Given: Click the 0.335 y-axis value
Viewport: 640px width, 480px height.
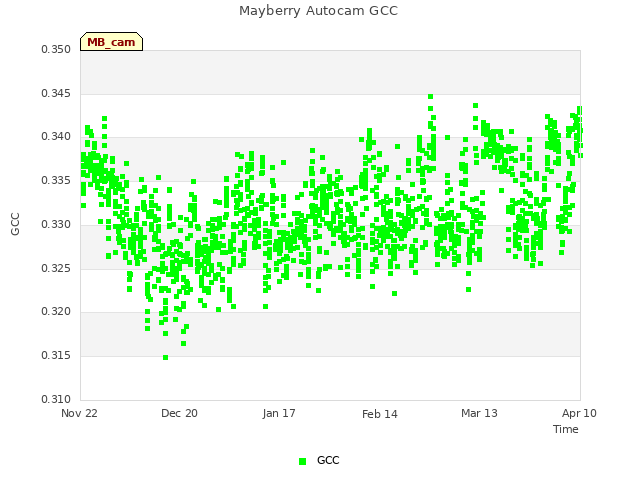Looking at the screenshot, I should coord(56,180).
